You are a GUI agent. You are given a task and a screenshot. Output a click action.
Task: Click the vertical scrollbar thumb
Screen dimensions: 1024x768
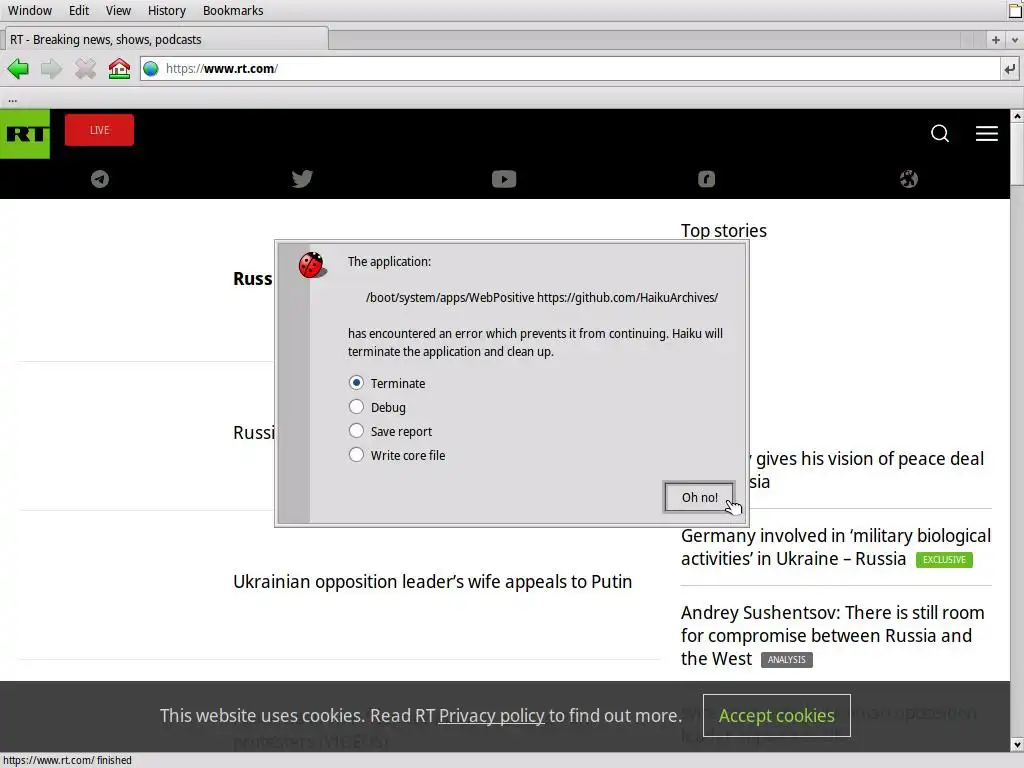click(x=1017, y=154)
